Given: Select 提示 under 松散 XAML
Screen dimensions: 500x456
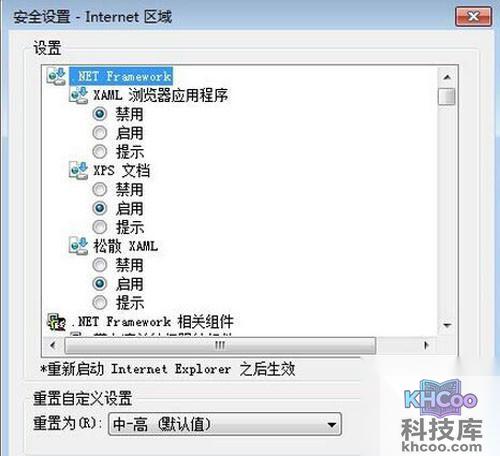Looking at the screenshot, I should click(100, 303).
